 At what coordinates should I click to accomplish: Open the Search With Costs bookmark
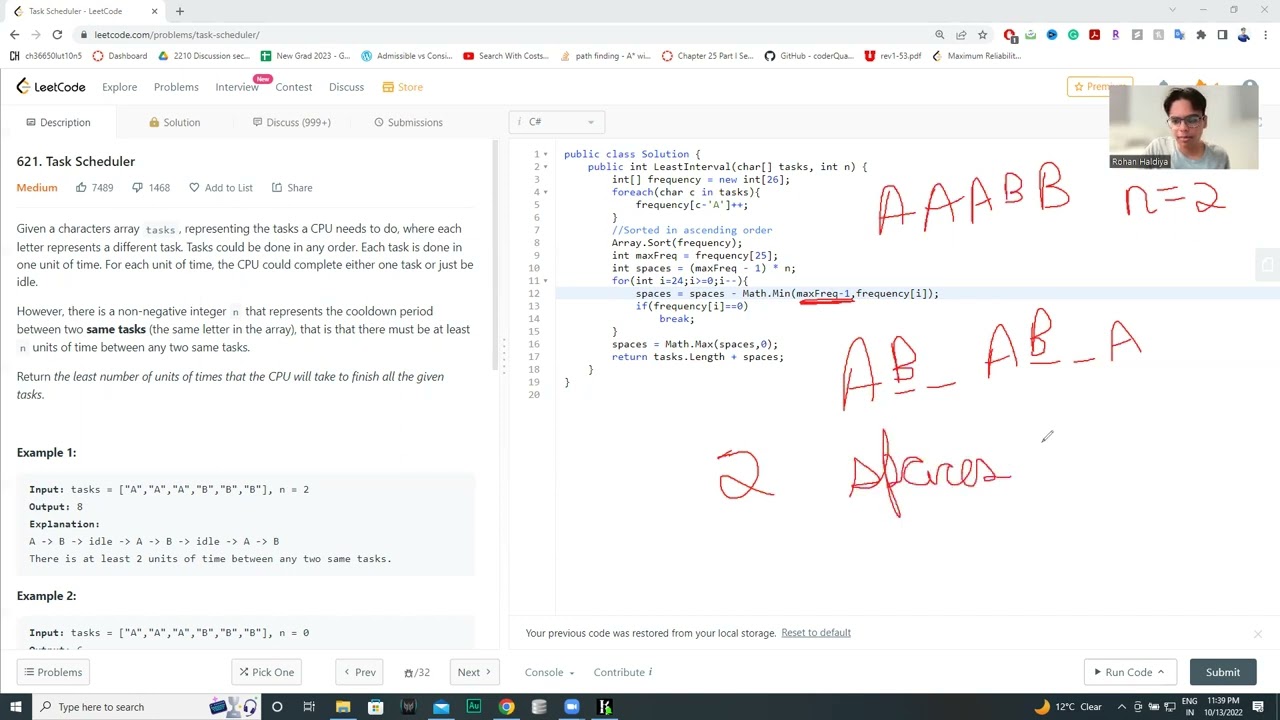(x=508, y=56)
